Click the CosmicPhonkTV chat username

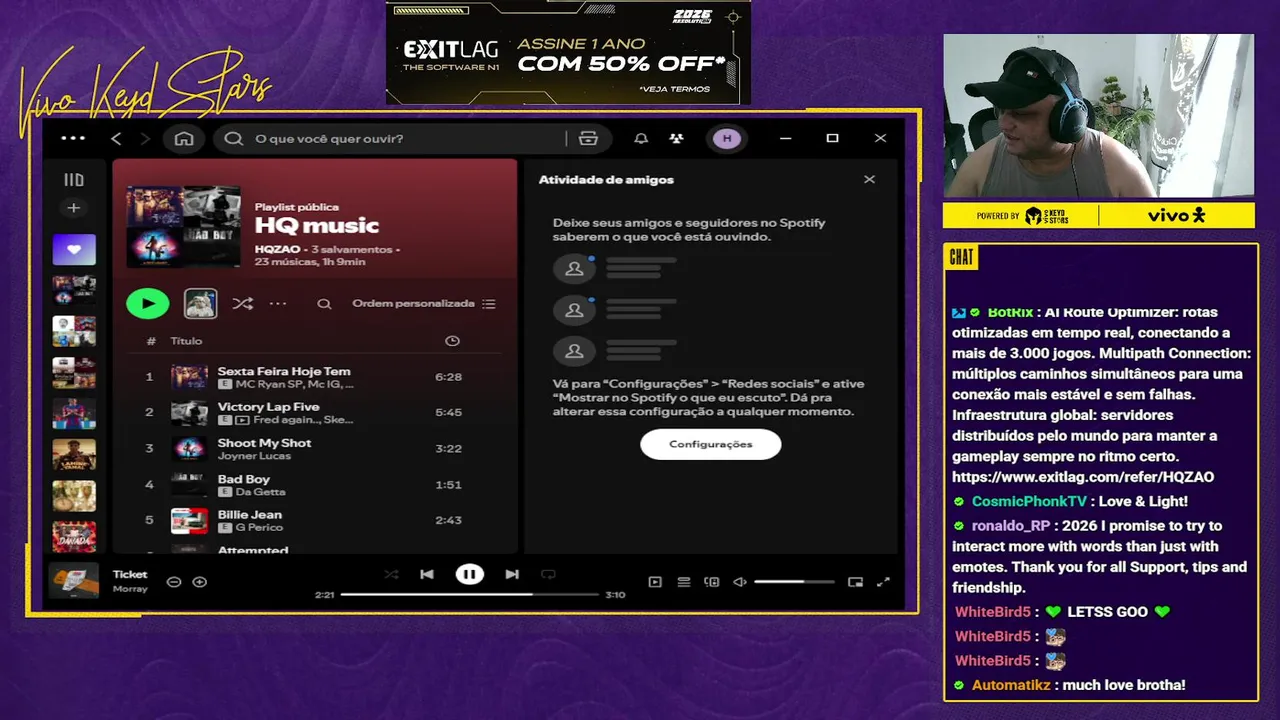click(1029, 501)
